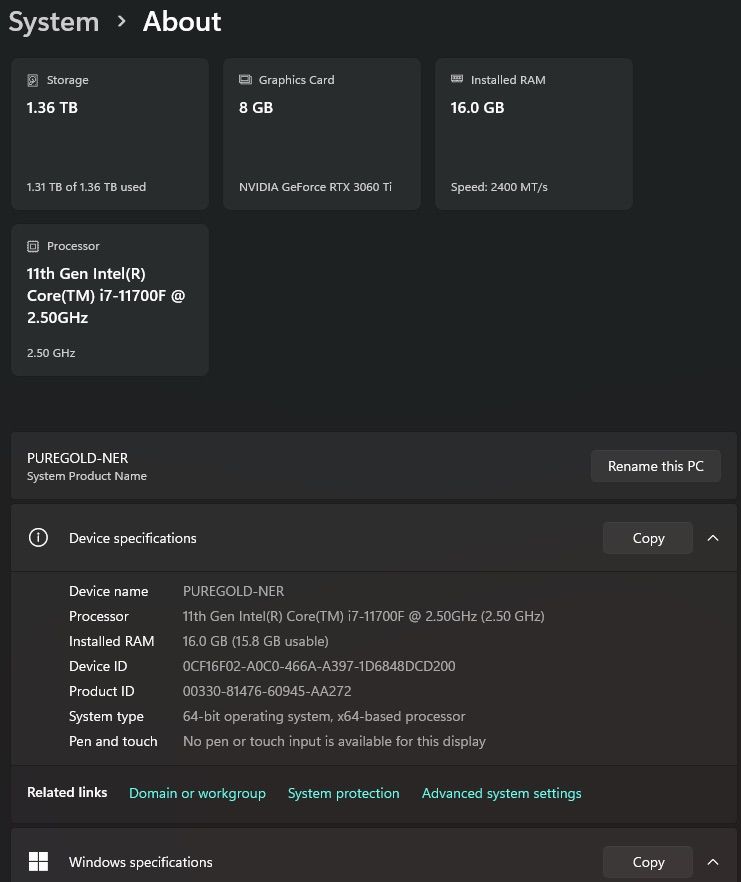Viewport: 741px width, 882px height.
Task: Collapse the Device specifications section
Action: (713, 538)
